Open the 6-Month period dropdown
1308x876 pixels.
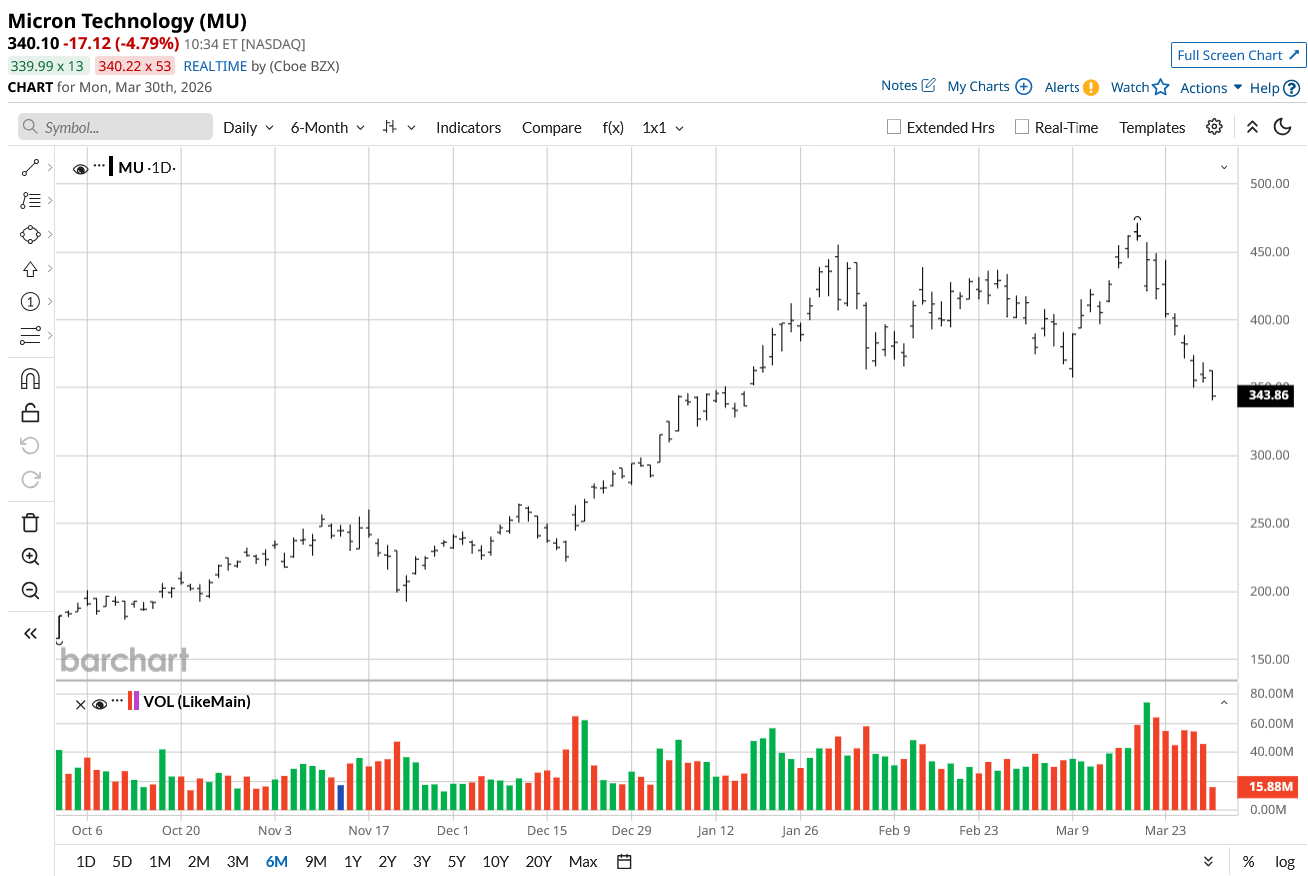coord(327,127)
